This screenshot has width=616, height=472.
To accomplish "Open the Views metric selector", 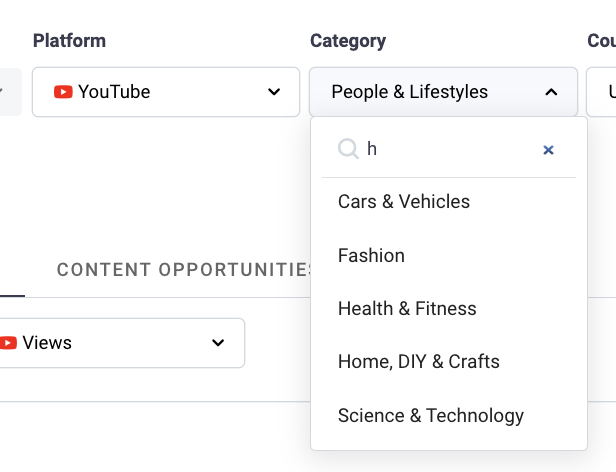I will pos(120,343).
